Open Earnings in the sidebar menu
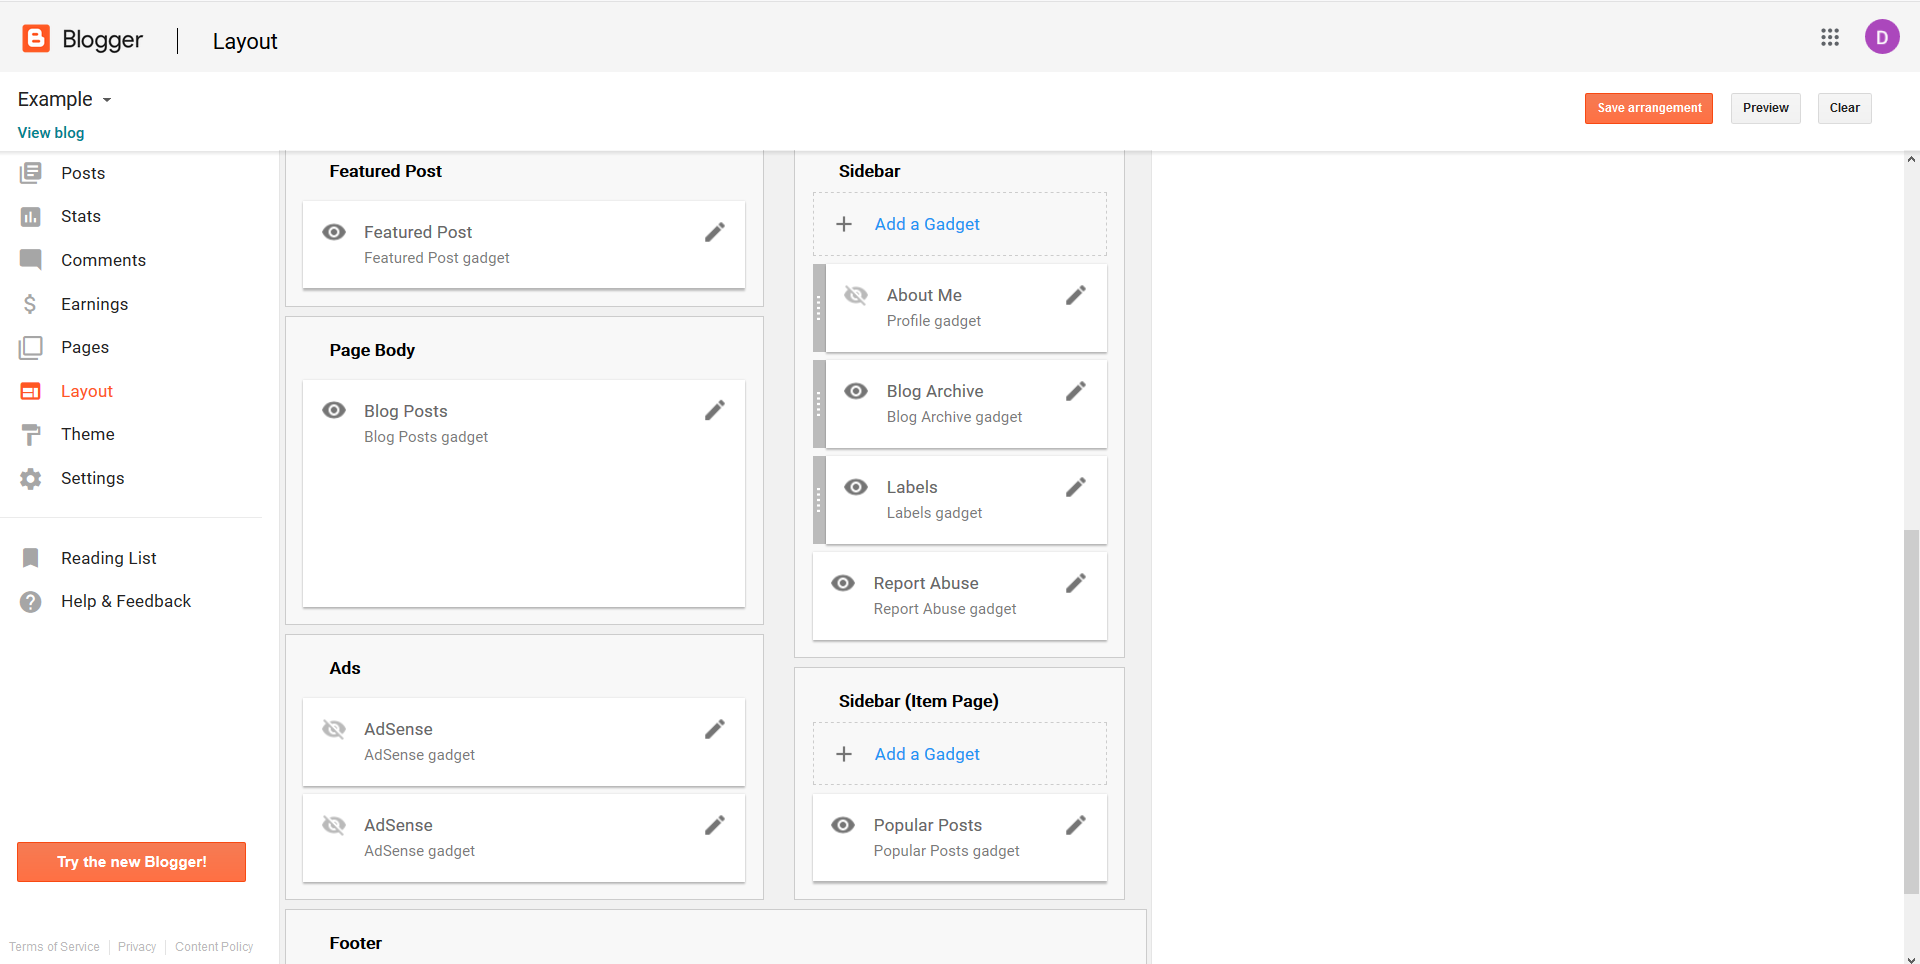1920x964 pixels. pos(94,304)
